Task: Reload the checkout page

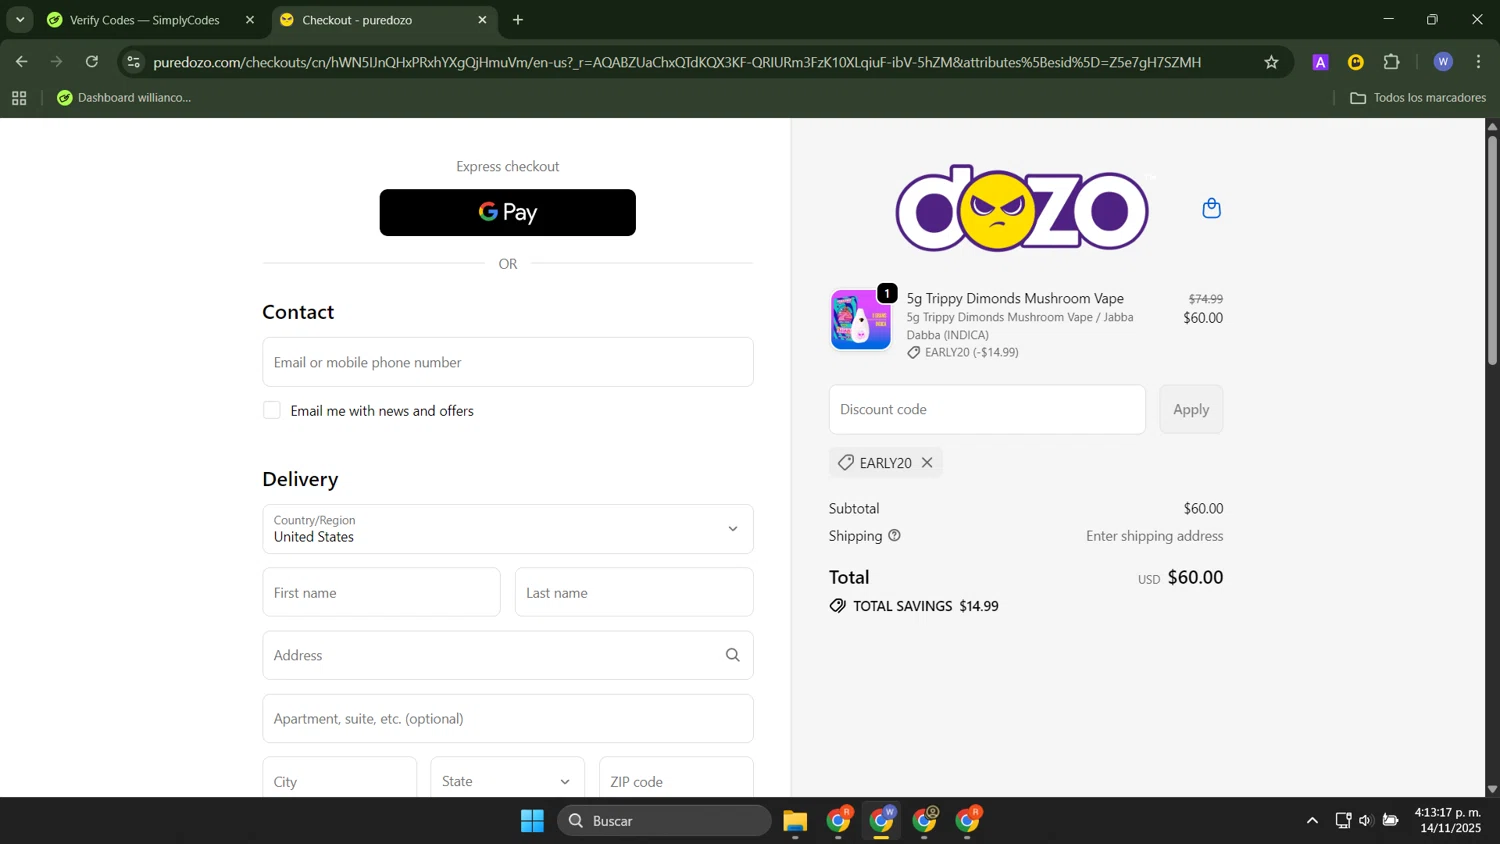Action: 92,62
